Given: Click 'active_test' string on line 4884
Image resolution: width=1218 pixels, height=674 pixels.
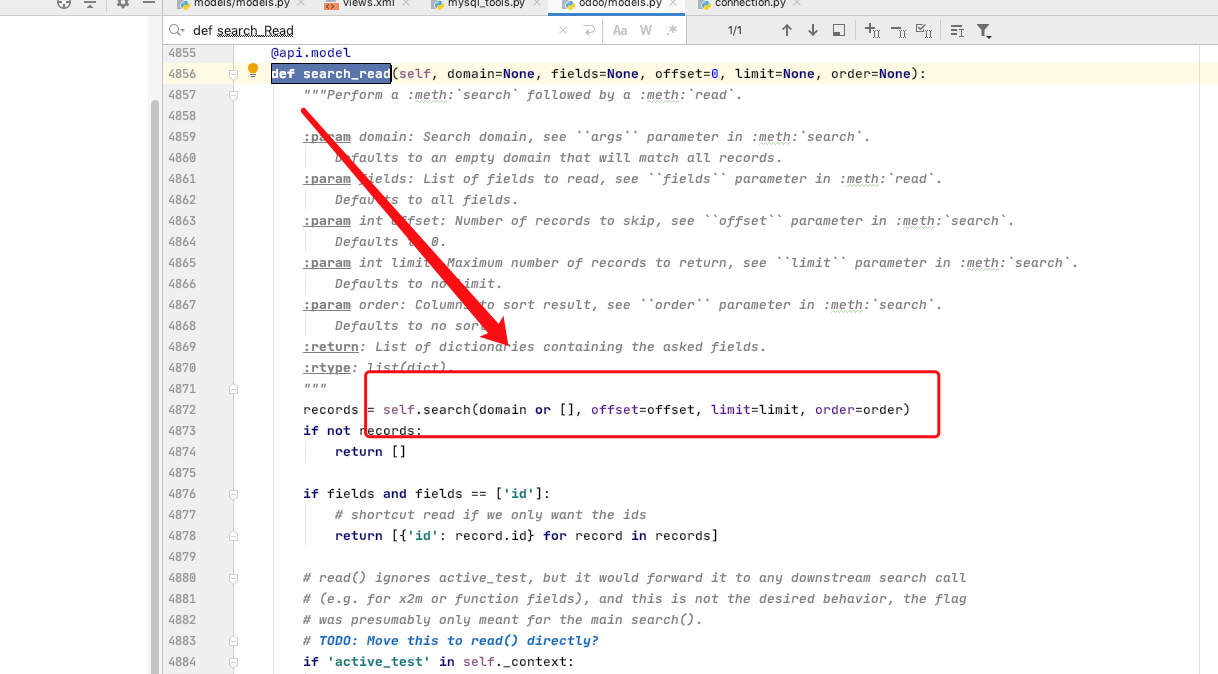Looking at the screenshot, I should click(379, 662).
